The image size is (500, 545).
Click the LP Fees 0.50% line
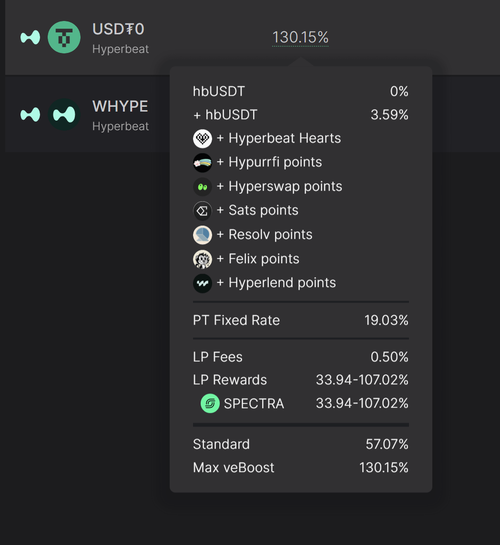coord(301,357)
